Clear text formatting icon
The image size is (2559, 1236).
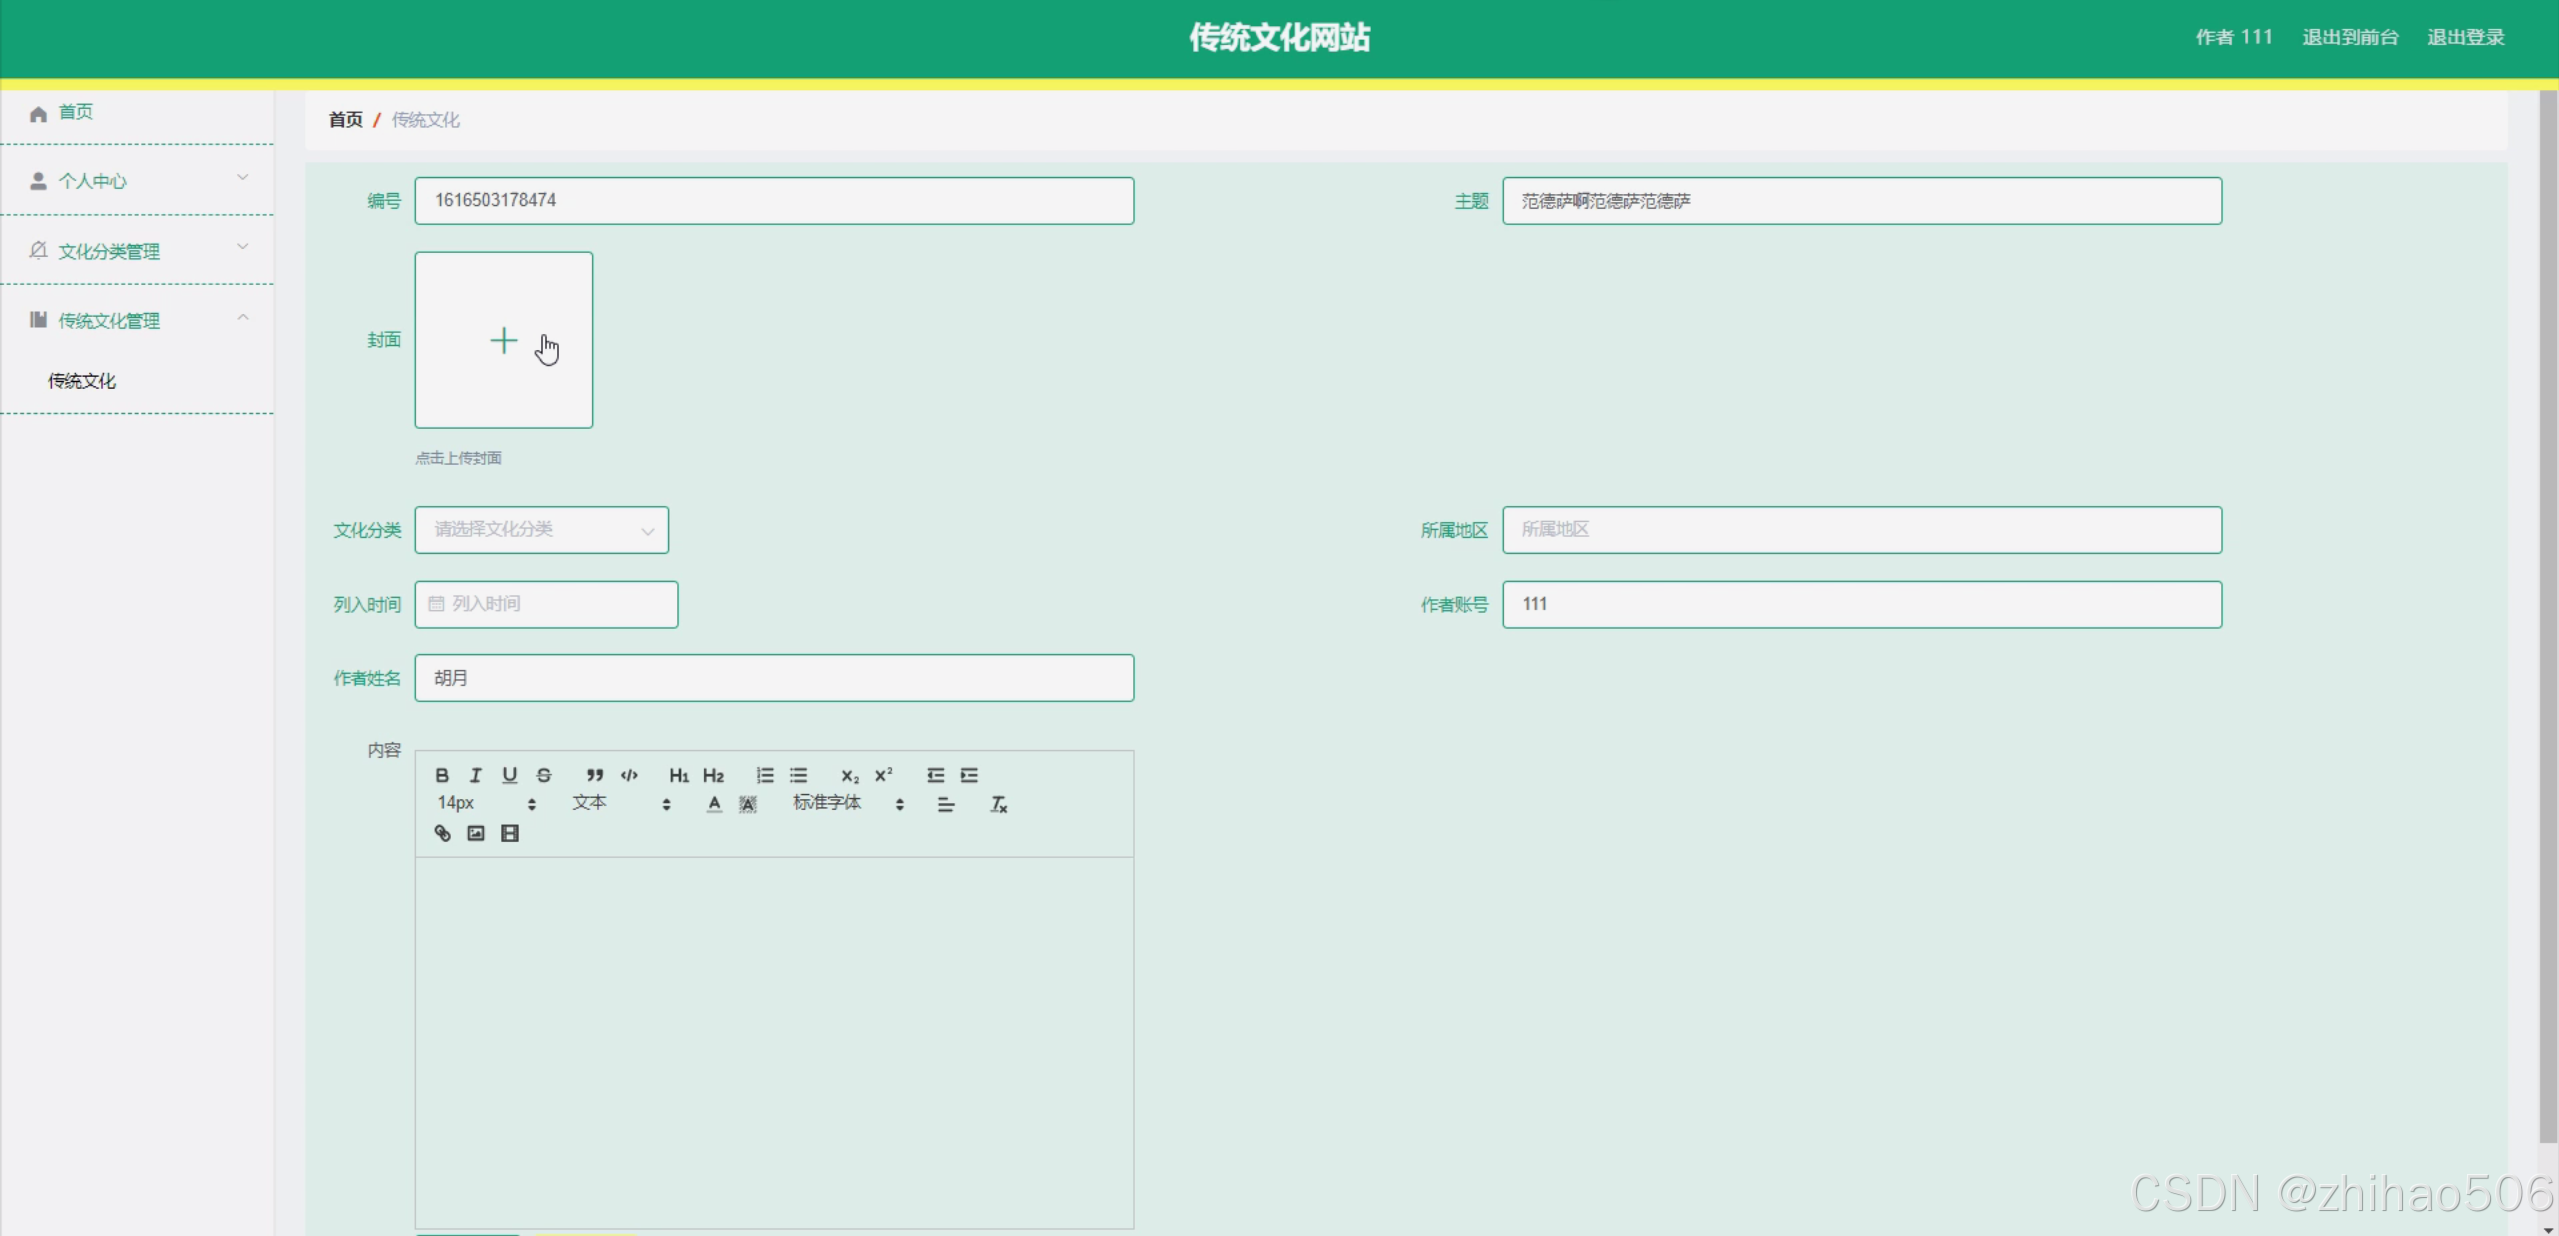click(x=998, y=804)
